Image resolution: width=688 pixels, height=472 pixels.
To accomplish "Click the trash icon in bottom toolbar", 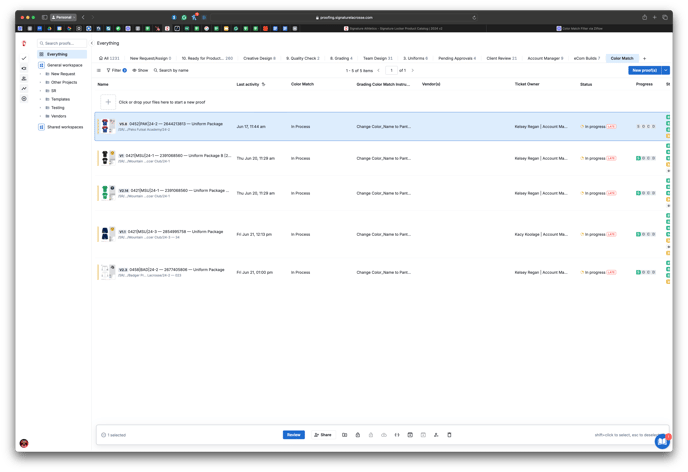I will point(449,435).
